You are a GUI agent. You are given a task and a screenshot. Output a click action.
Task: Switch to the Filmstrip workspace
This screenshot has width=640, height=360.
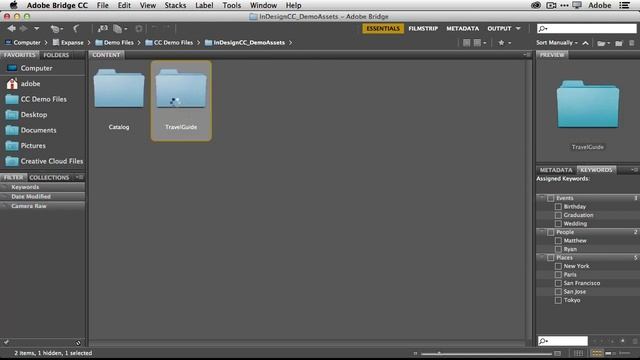pyautogui.click(x=423, y=29)
